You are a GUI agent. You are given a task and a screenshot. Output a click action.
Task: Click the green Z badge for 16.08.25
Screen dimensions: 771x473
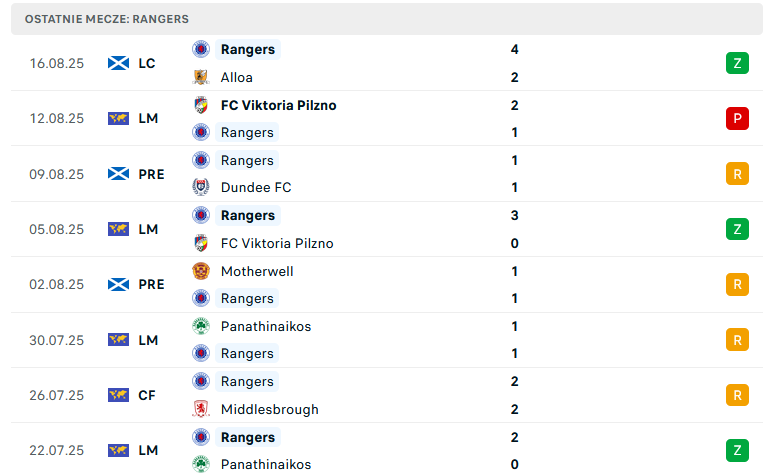[x=737, y=63]
